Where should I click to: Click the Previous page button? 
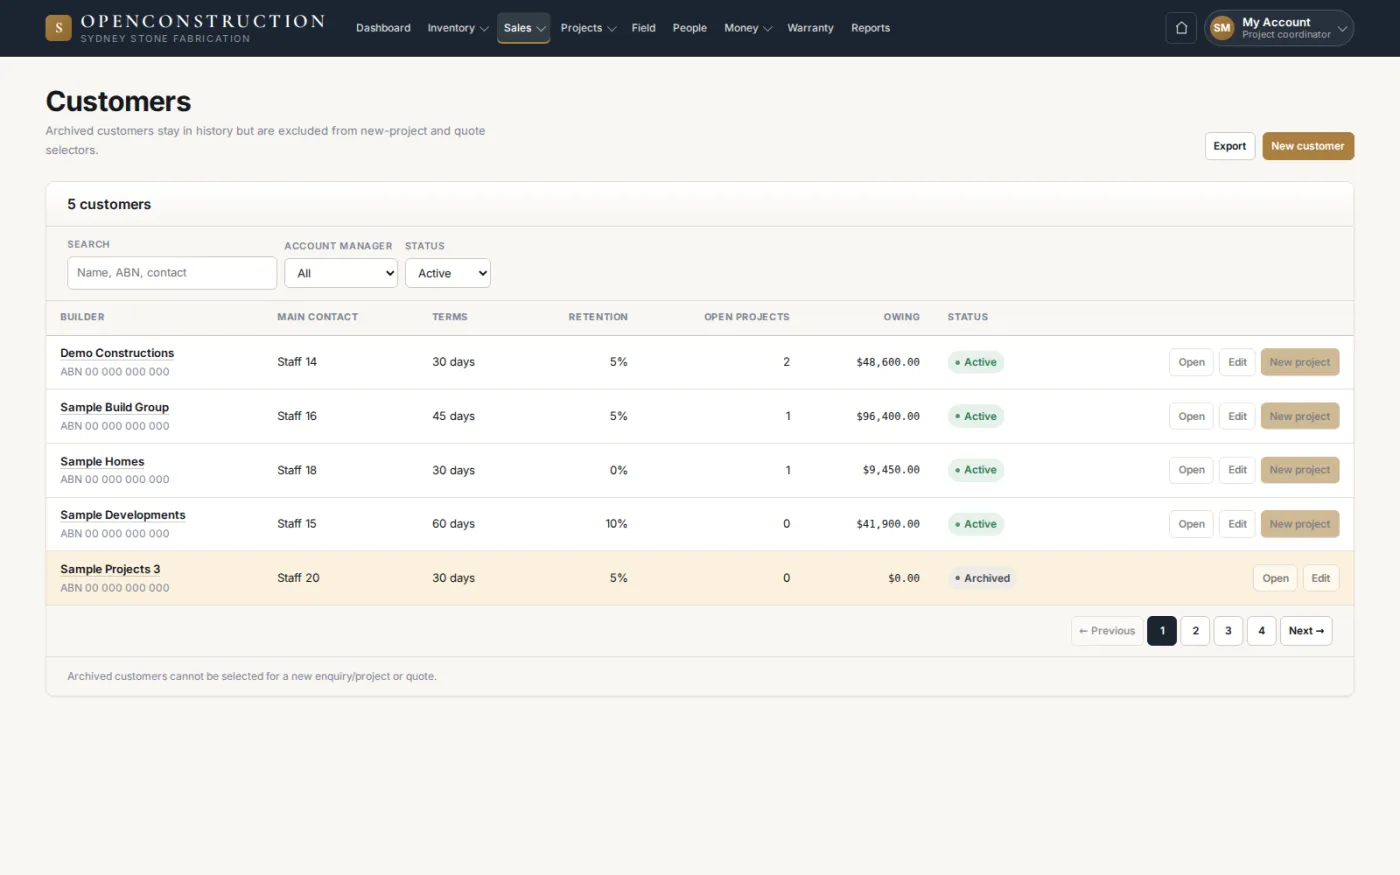[1107, 631]
